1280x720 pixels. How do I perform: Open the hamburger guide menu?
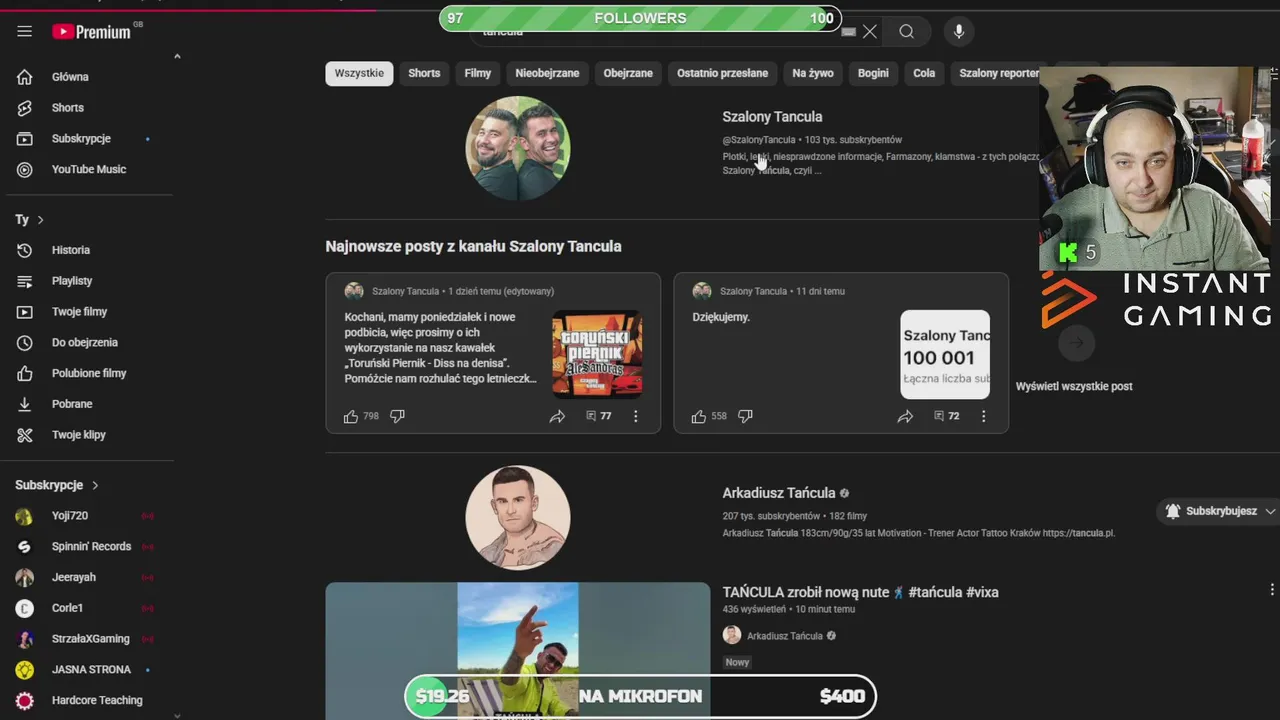click(24, 32)
